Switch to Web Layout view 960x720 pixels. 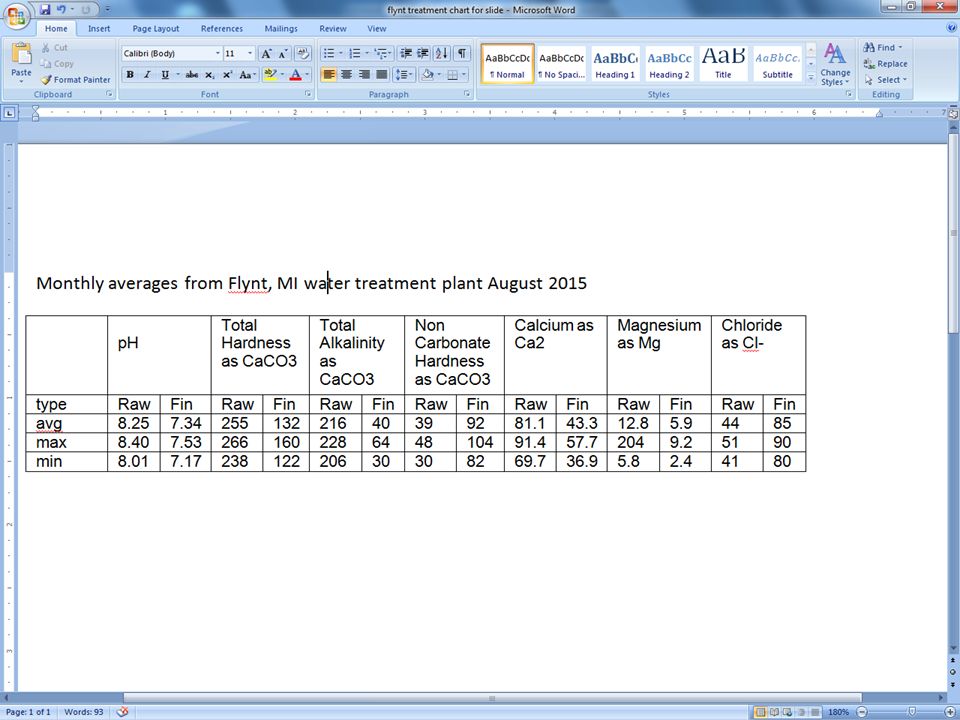787,712
